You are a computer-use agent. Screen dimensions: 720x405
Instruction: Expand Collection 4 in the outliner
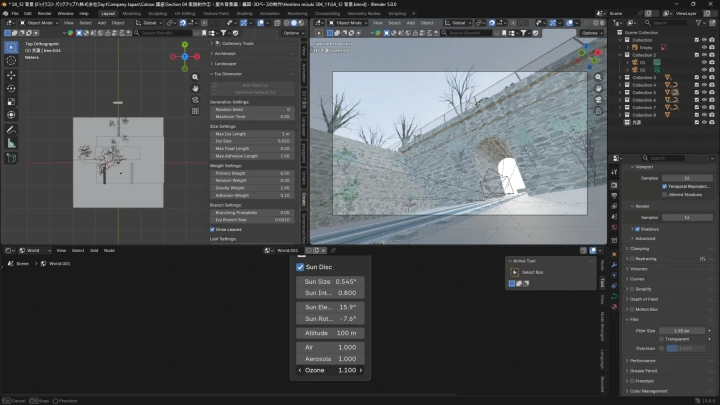pos(620,85)
